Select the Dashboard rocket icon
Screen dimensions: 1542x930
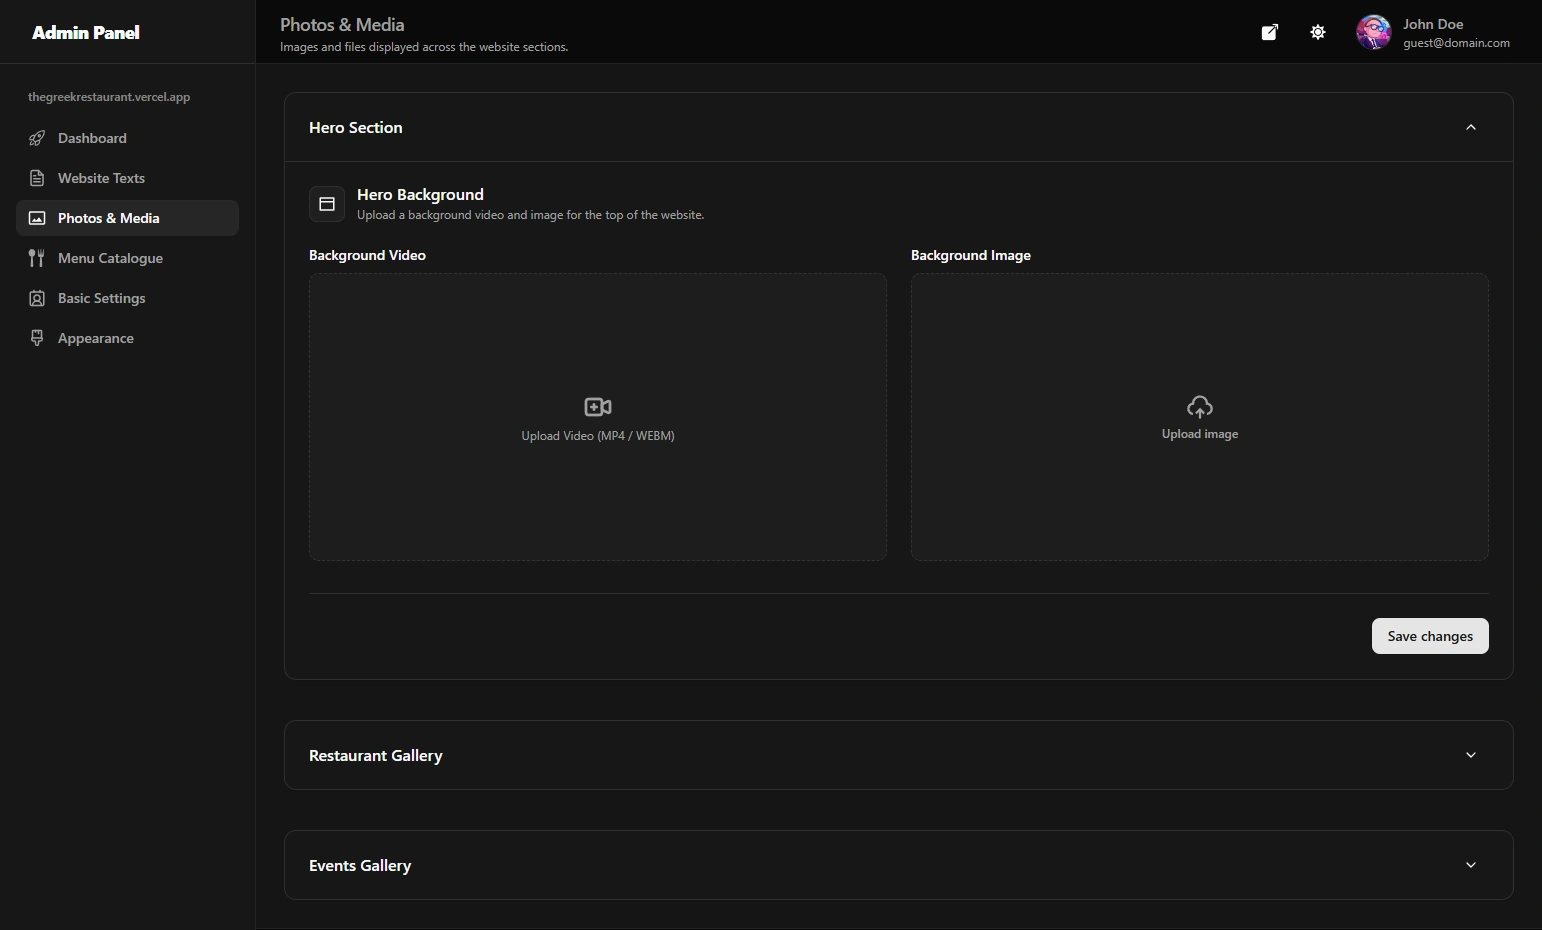pyautogui.click(x=37, y=138)
